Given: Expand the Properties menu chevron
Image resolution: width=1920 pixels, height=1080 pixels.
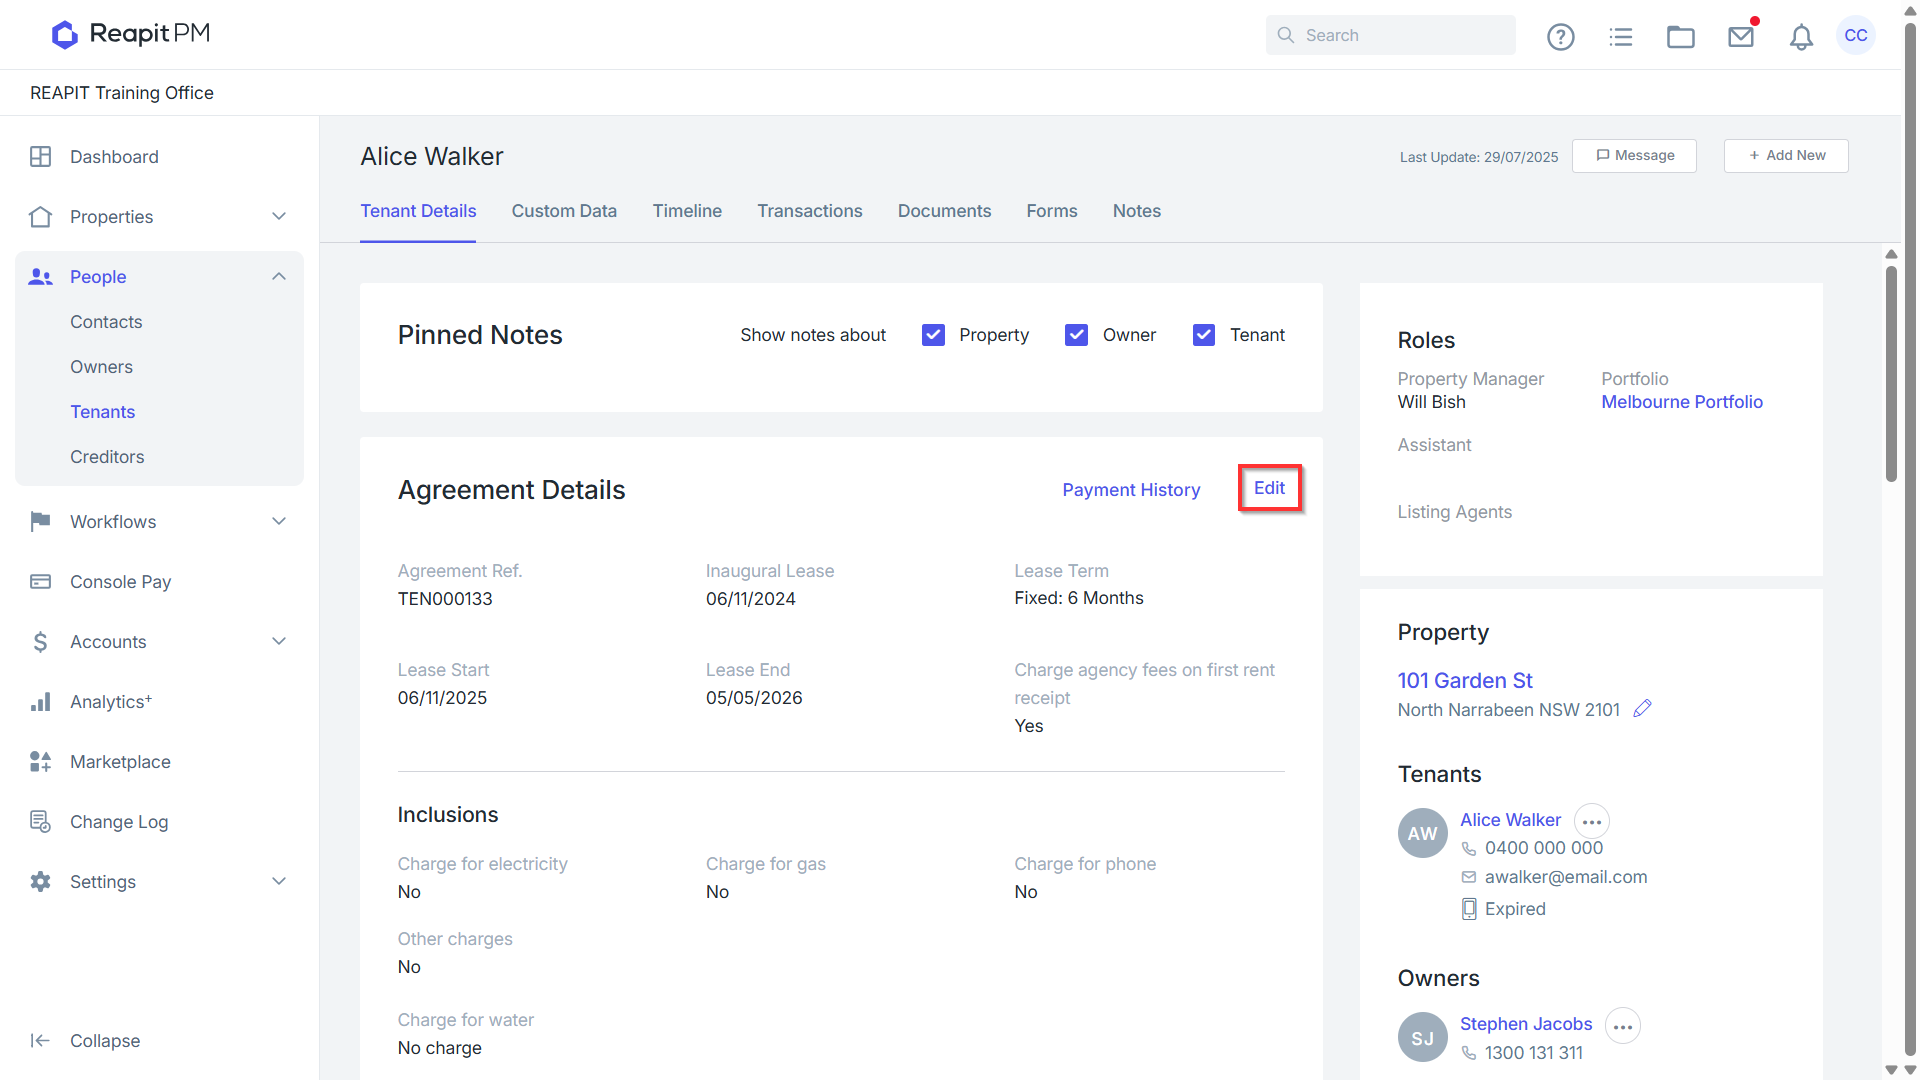Looking at the screenshot, I should point(279,217).
